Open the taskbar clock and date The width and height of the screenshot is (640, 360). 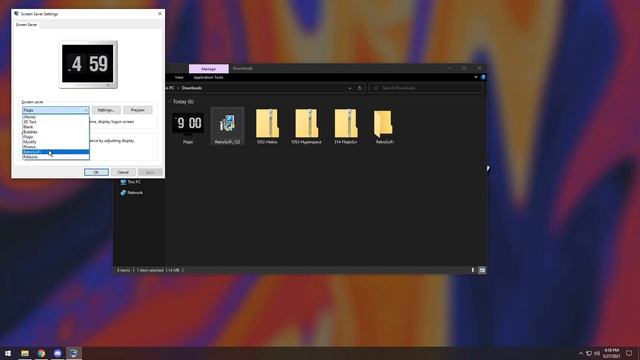(x=611, y=353)
